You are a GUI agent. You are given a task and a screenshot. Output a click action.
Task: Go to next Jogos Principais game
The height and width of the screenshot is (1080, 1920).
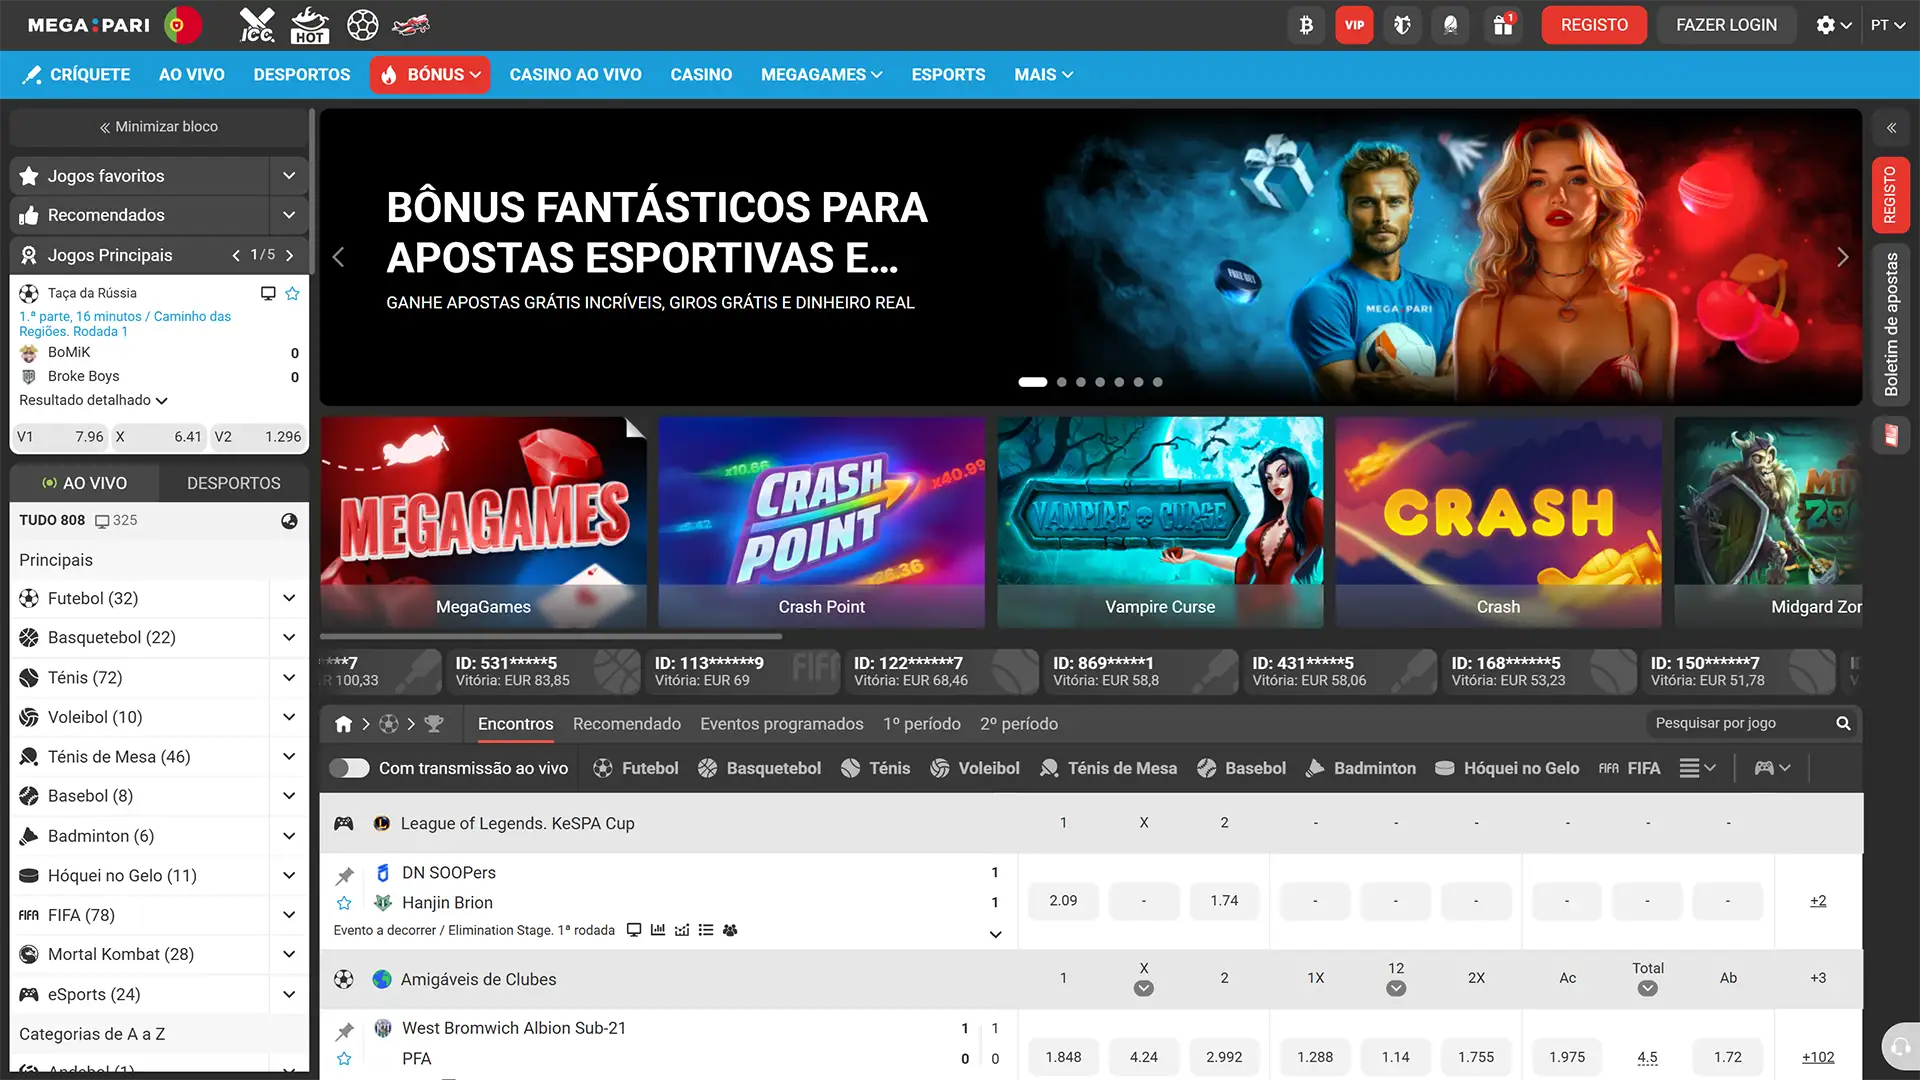pyautogui.click(x=290, y=256)
